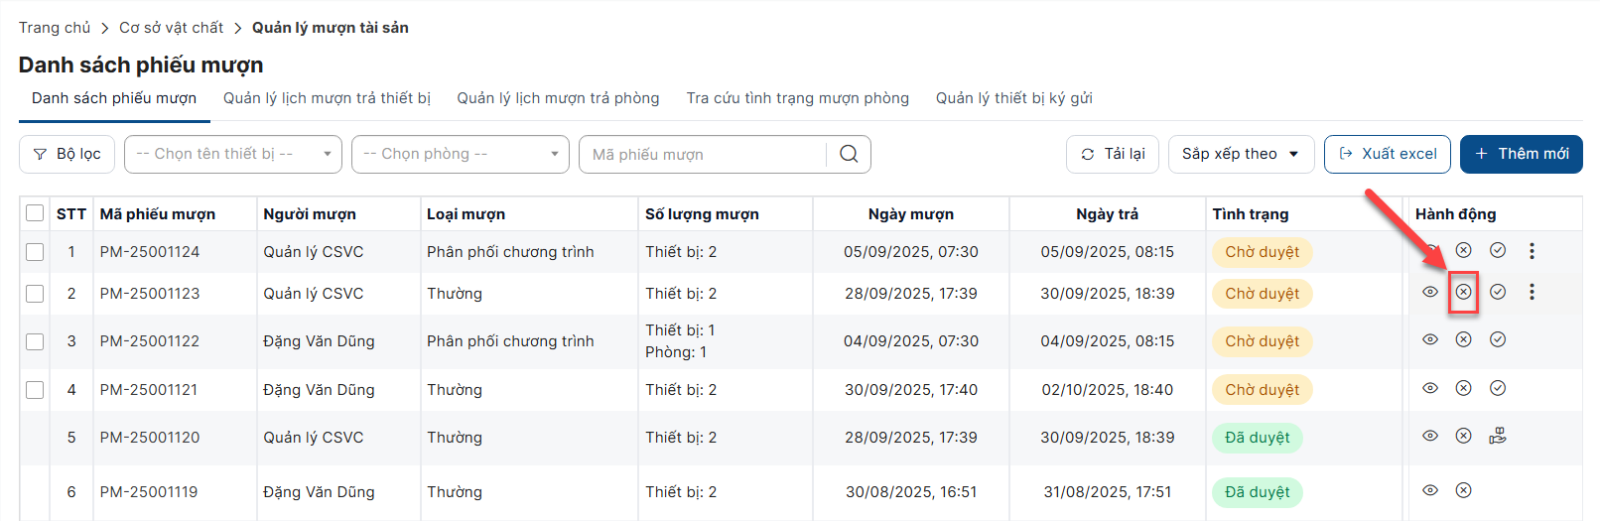1600x521 pixels.
Task: Click eye icon for PM-25001120
Action: [1430, 436]
